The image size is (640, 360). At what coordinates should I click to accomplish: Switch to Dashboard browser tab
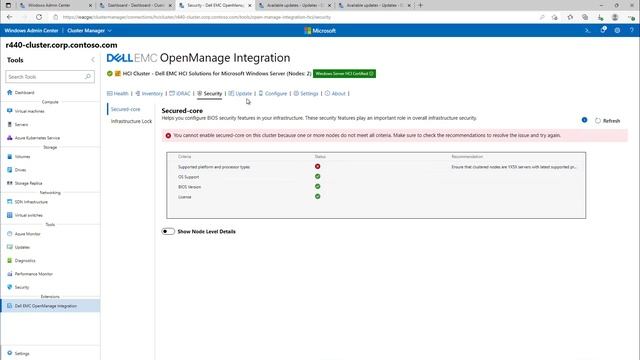coord(135,5)
